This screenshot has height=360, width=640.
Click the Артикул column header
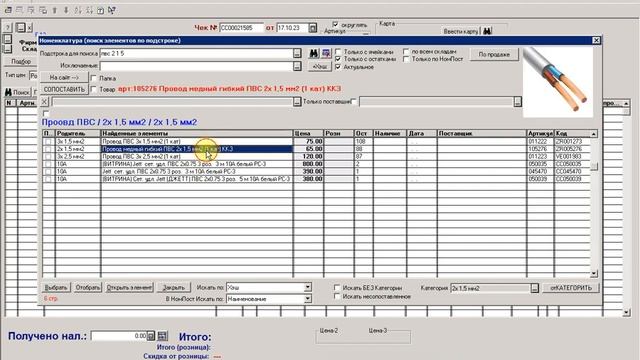[x=540, y=133]
